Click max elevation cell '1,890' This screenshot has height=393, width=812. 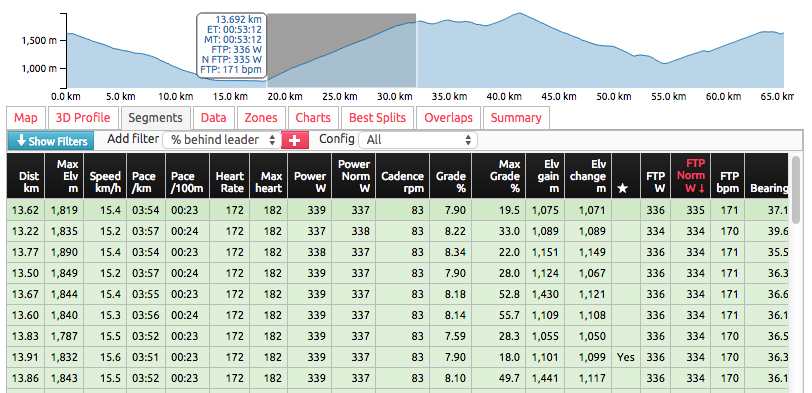(x=64, y=252)
